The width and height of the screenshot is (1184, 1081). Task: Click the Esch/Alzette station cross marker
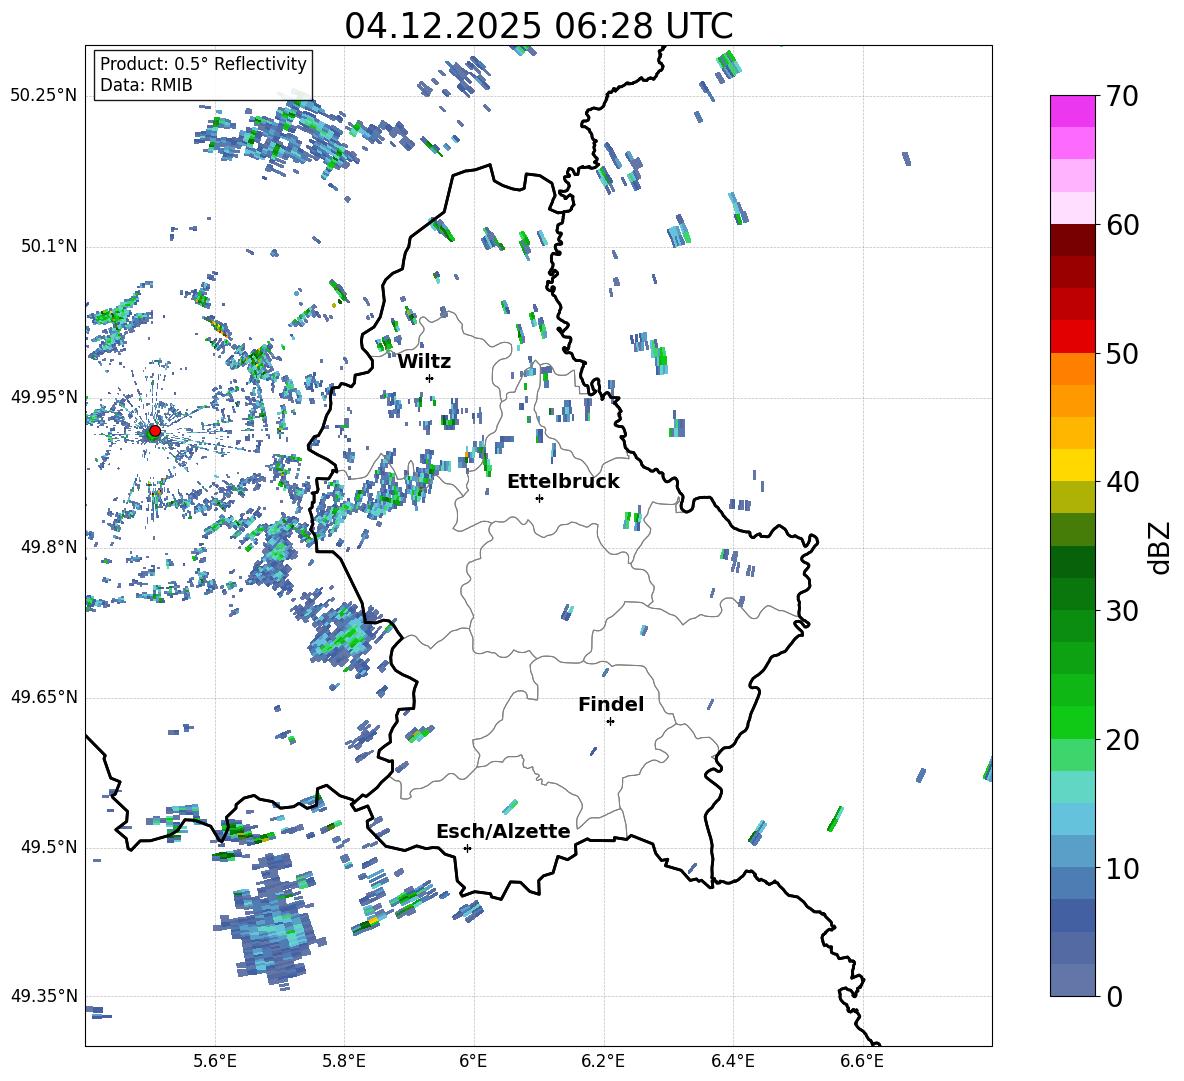click(467, 848)
